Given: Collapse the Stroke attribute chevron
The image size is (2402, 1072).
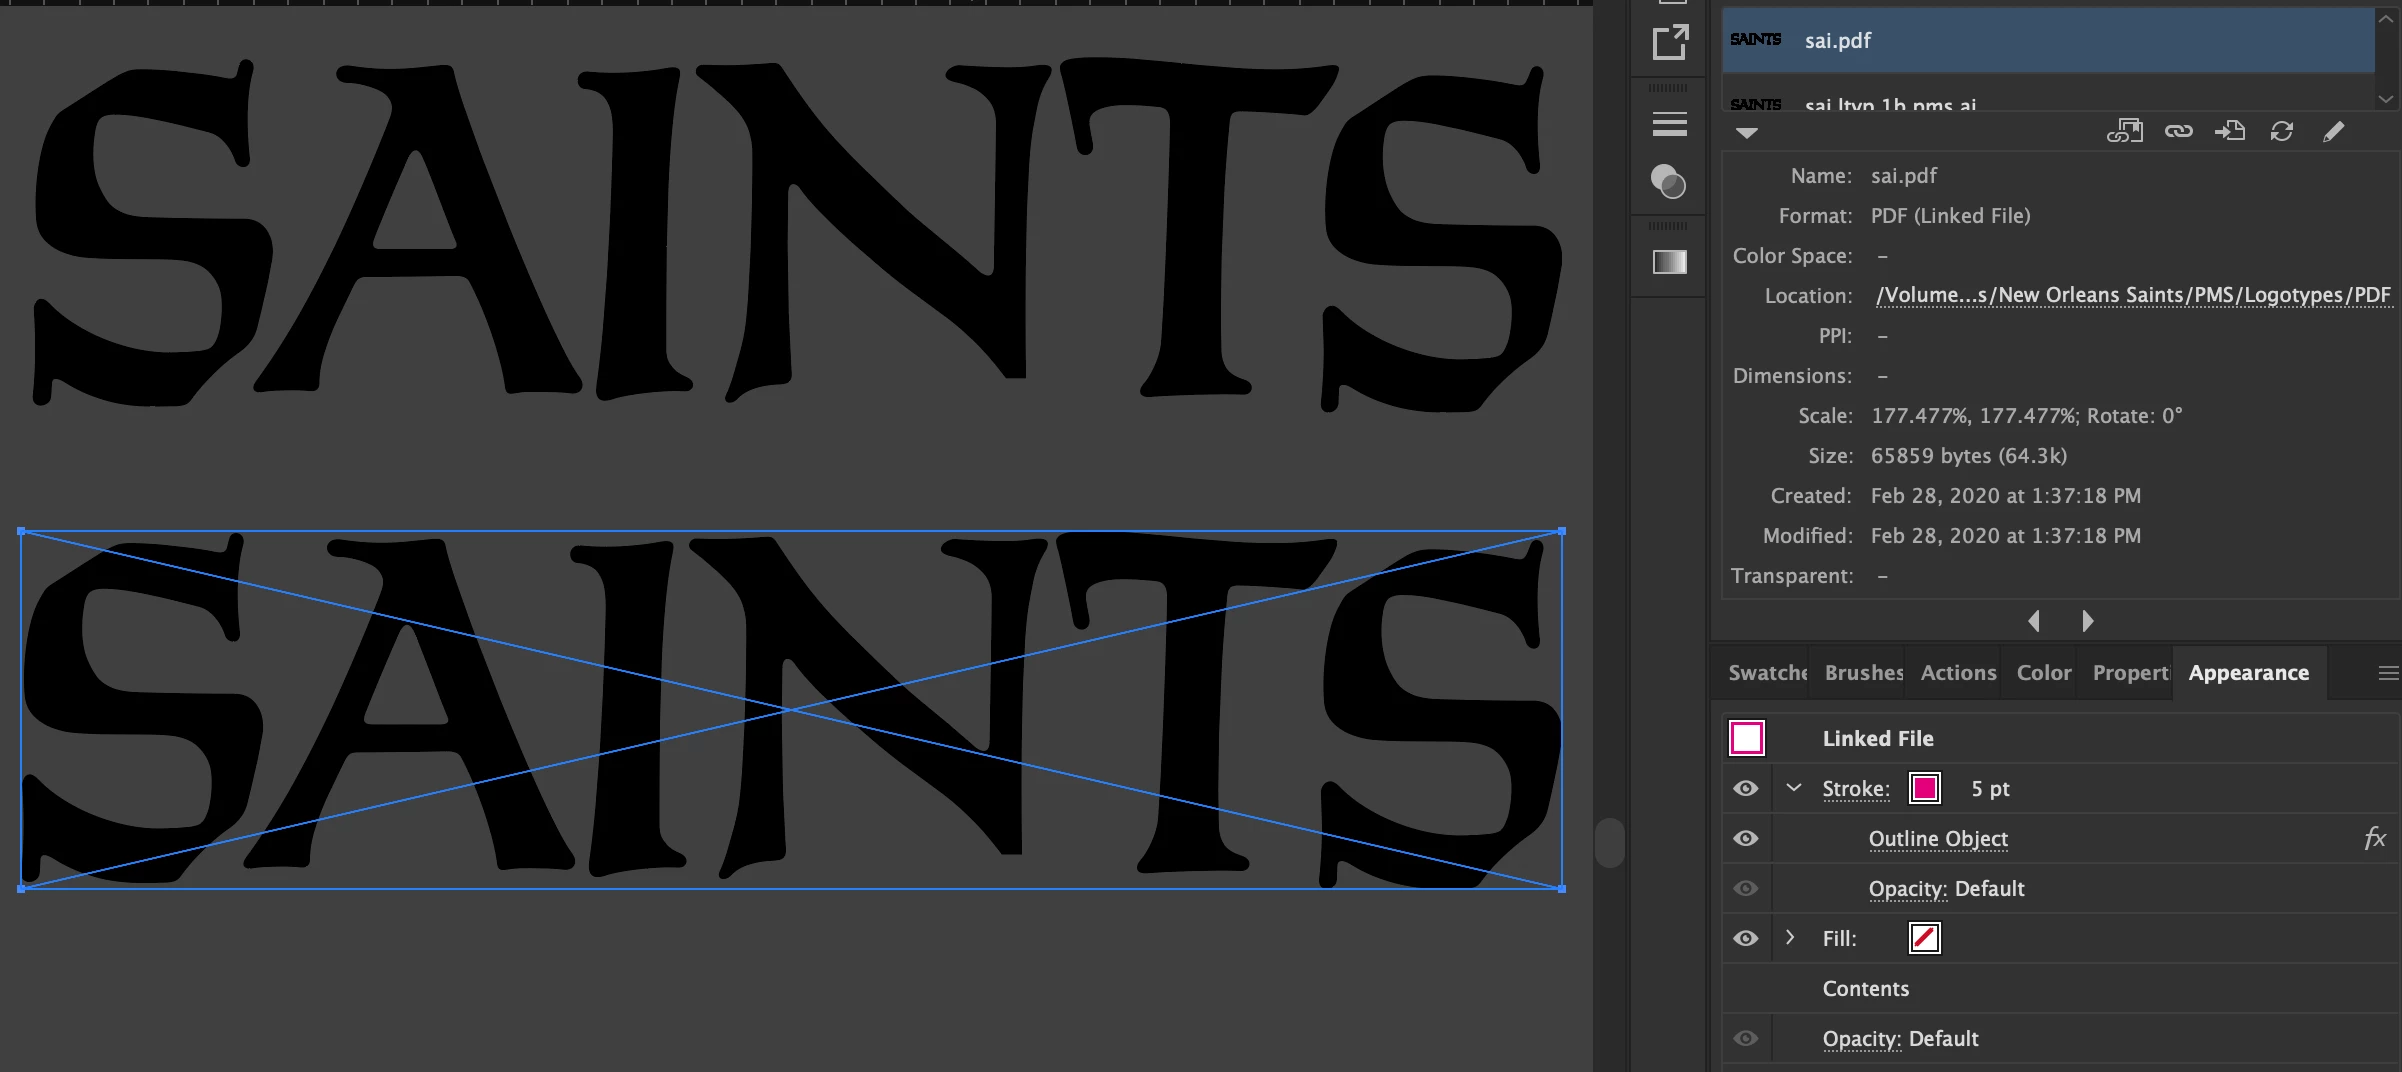Looking at the screenshot, I should pyautogui.click(x=1794, y=788).
